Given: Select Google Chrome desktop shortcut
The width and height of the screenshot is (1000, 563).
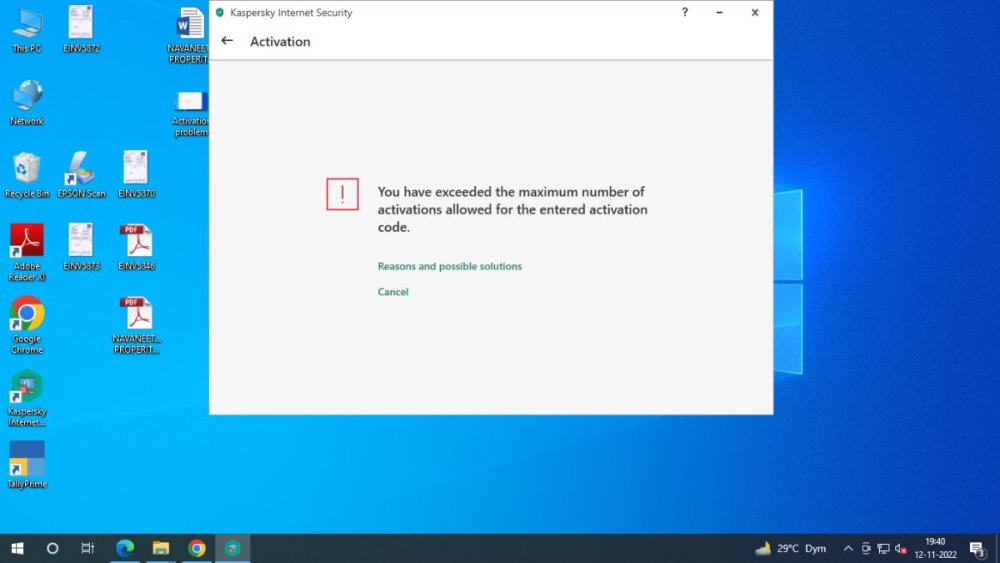Looking at the screenshot, I should pos(27,325).
